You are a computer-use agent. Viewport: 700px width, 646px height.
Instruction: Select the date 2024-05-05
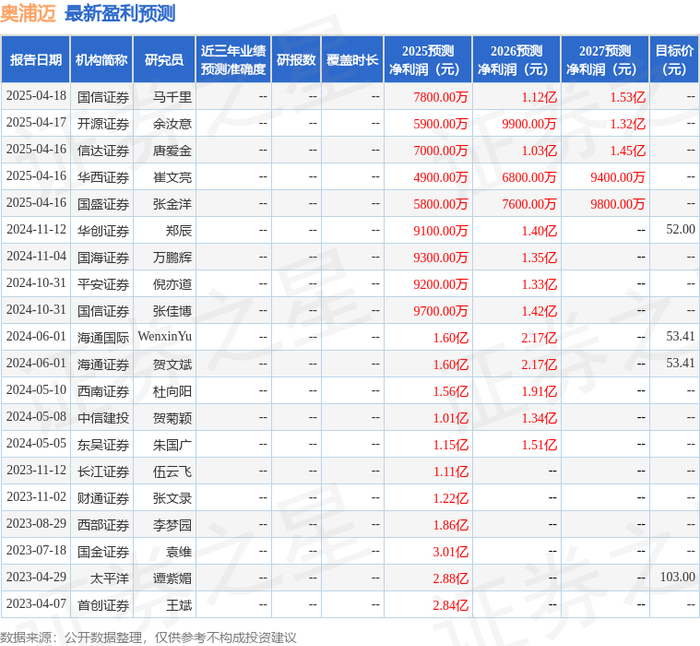tap(36, 444)
